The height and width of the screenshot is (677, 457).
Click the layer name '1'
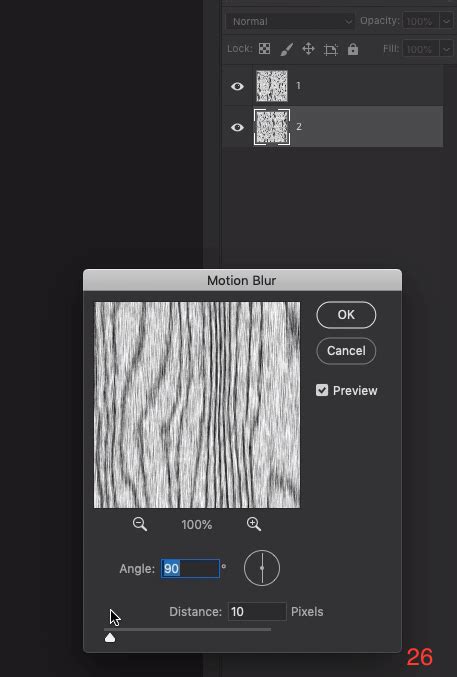tap(298, 85)
